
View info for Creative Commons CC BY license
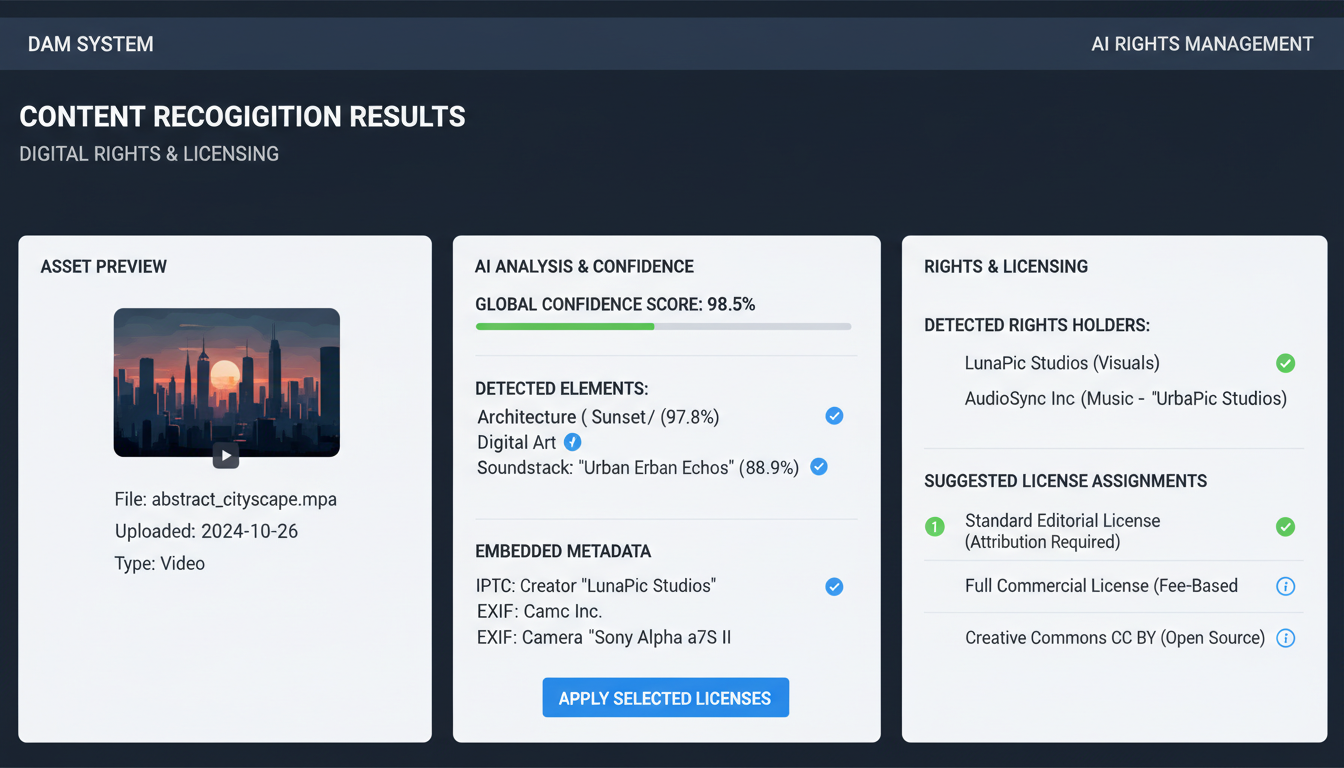[1286, 638]
